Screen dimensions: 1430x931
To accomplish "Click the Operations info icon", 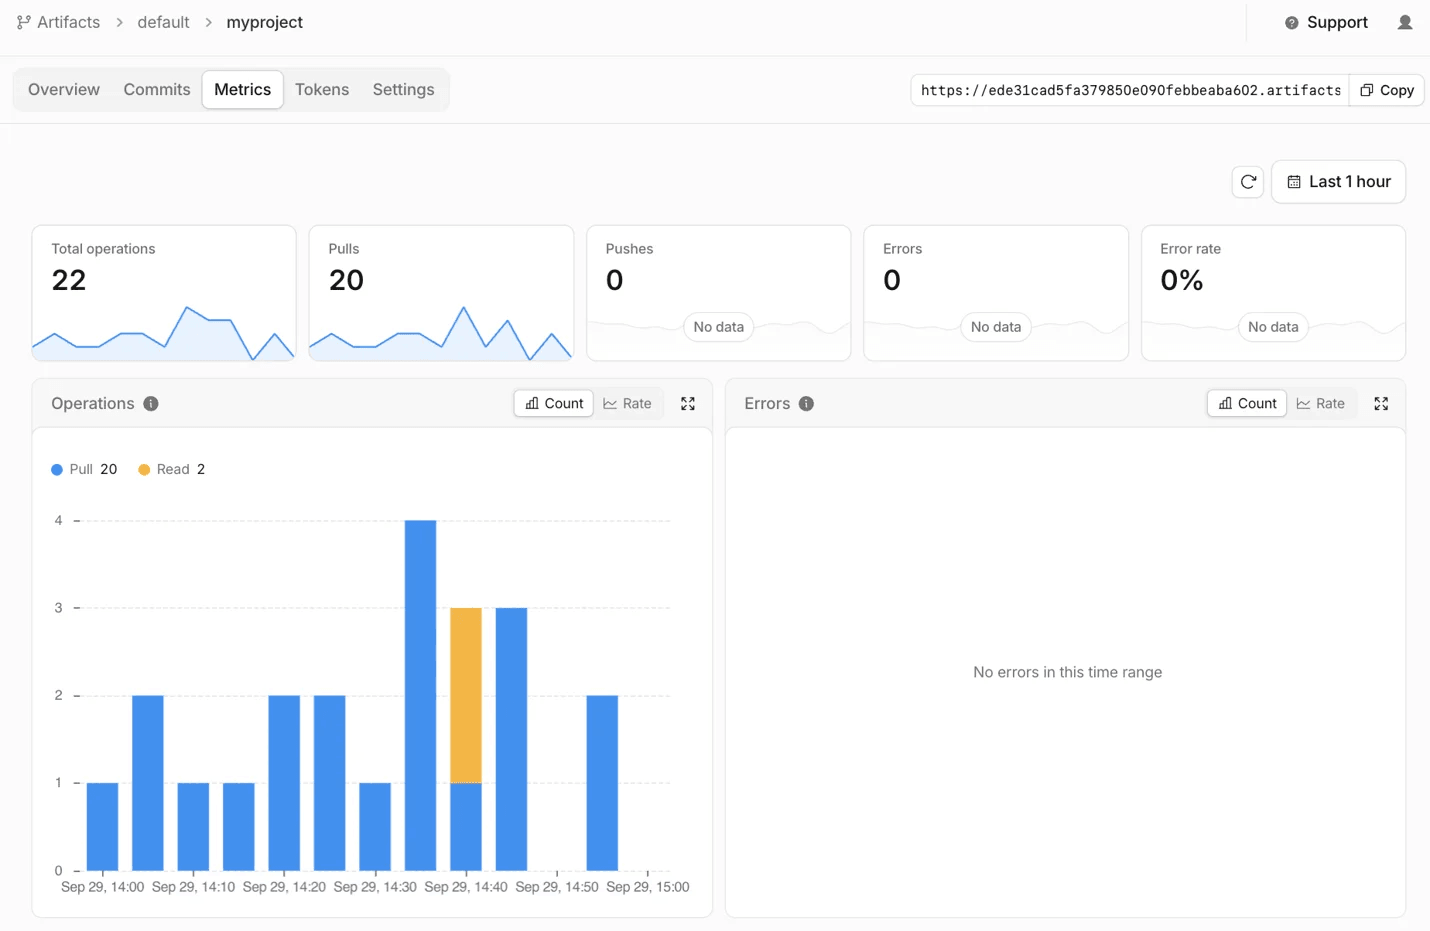I will click(x=151, y=404).
